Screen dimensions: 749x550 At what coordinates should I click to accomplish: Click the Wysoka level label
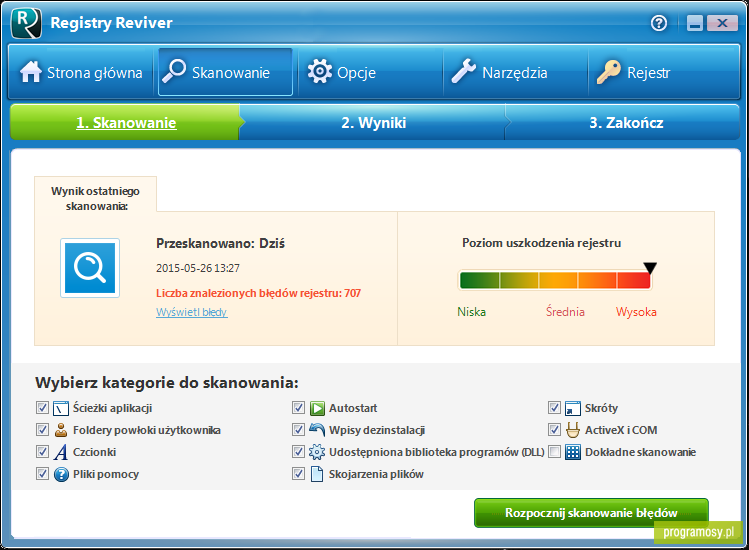point(636,312)
